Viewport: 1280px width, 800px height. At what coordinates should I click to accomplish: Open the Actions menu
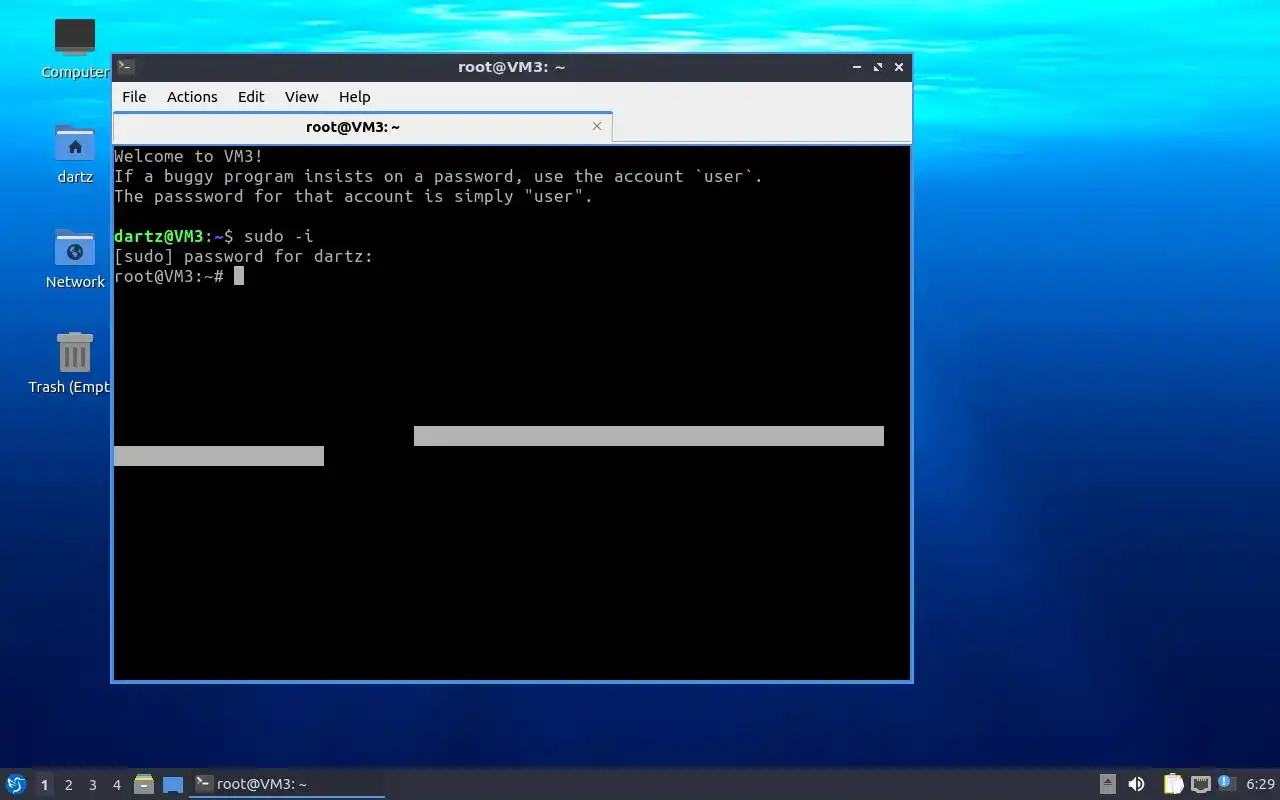tap(192, 97)
